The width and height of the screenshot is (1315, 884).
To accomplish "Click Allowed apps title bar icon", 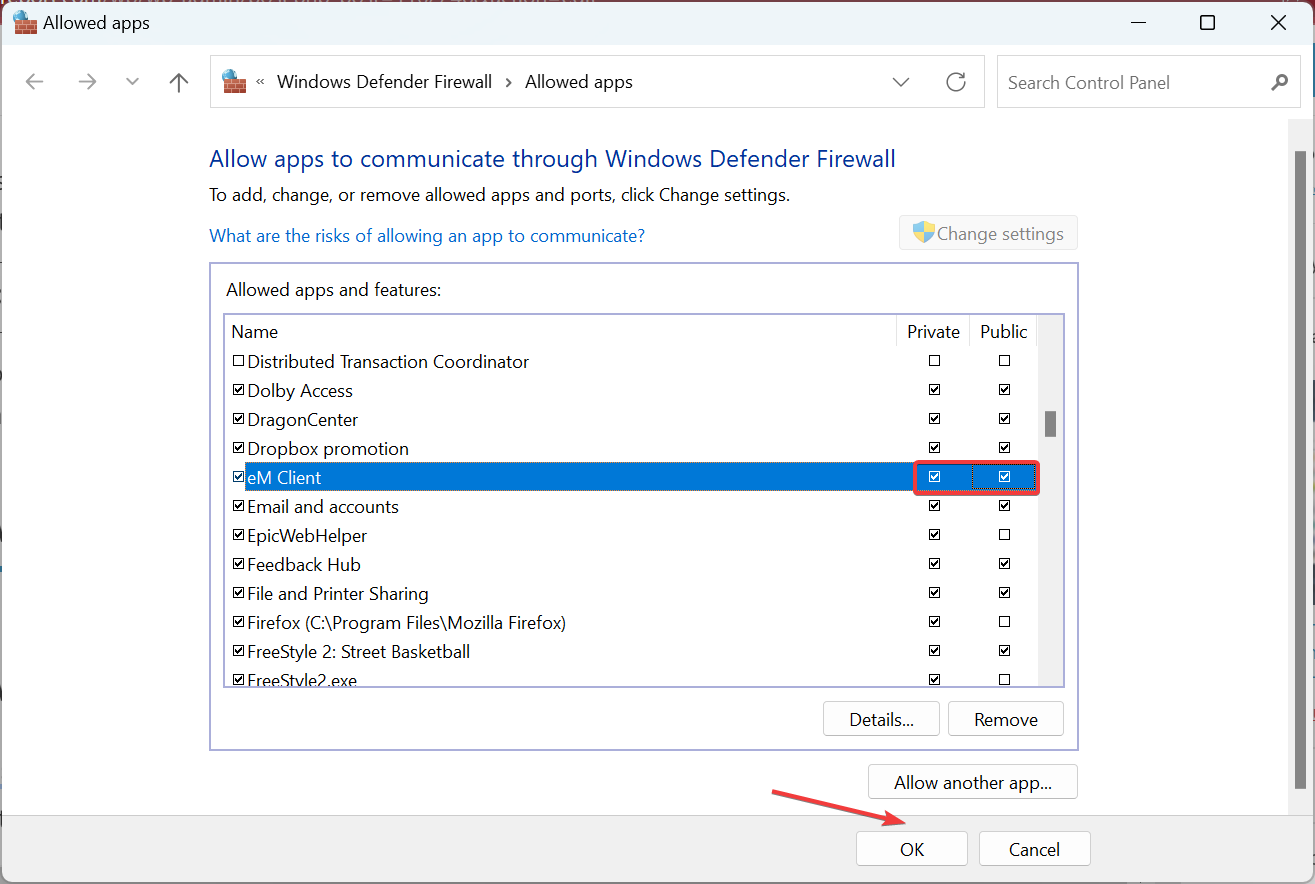I will pyautogui.click(x=25, y=22).
